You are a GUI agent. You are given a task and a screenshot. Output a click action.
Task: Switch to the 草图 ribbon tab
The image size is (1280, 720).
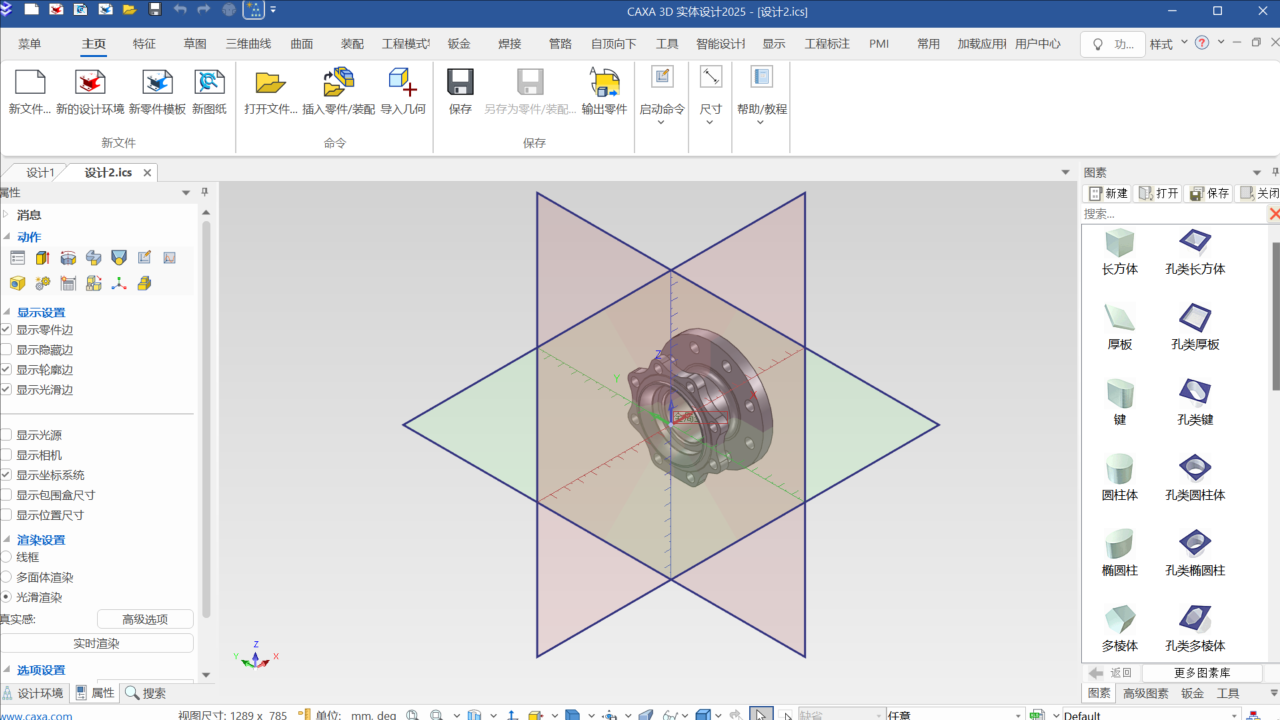tap(195, 44)
